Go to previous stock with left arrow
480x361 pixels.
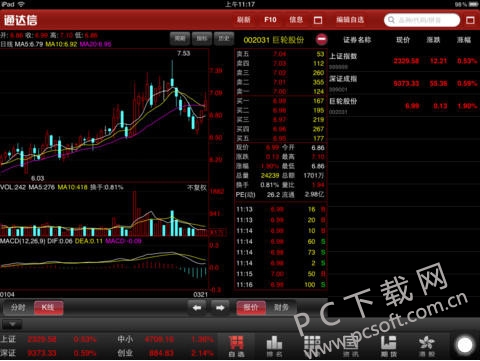point(197,307)
